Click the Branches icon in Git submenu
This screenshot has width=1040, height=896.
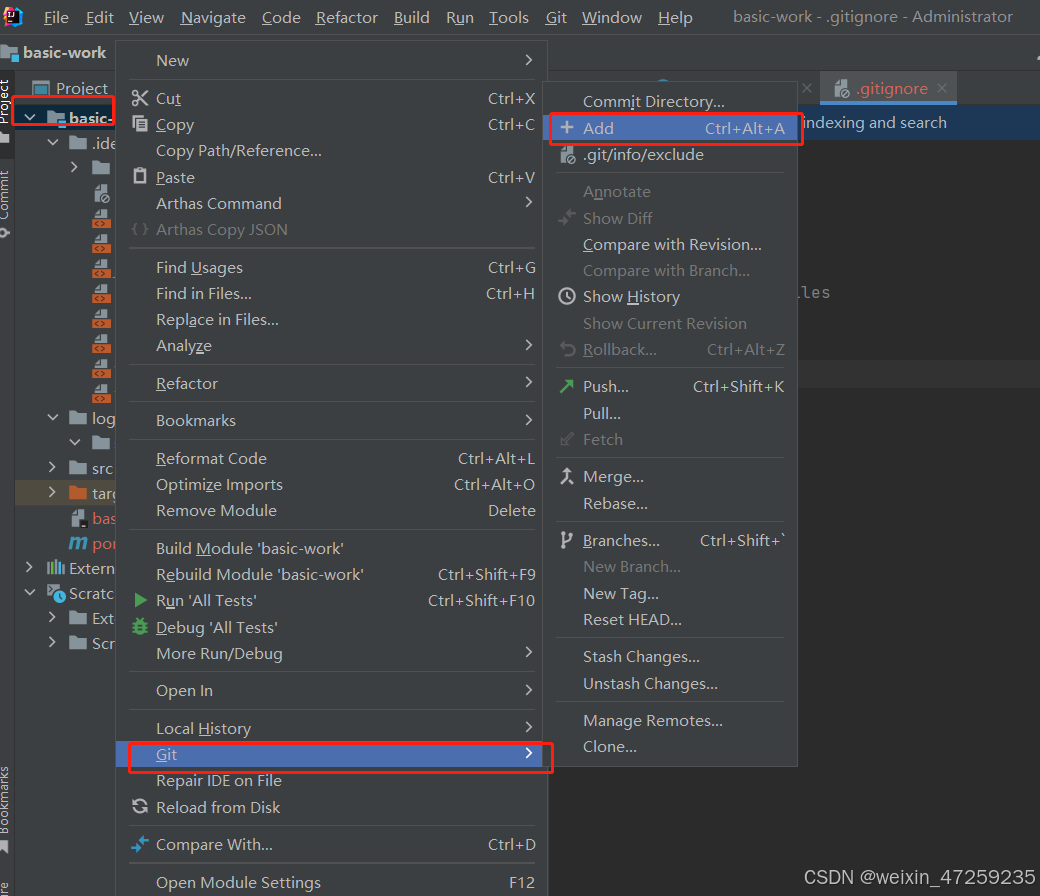(x=566, y=541)
